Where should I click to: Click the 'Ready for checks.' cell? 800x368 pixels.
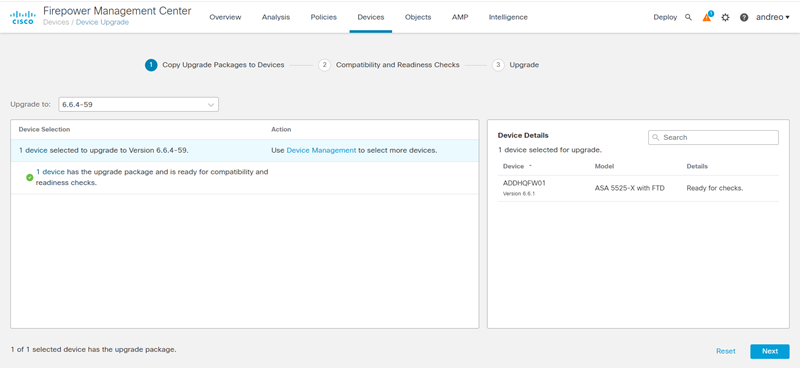pyautogui.click(x=715, y=188)
